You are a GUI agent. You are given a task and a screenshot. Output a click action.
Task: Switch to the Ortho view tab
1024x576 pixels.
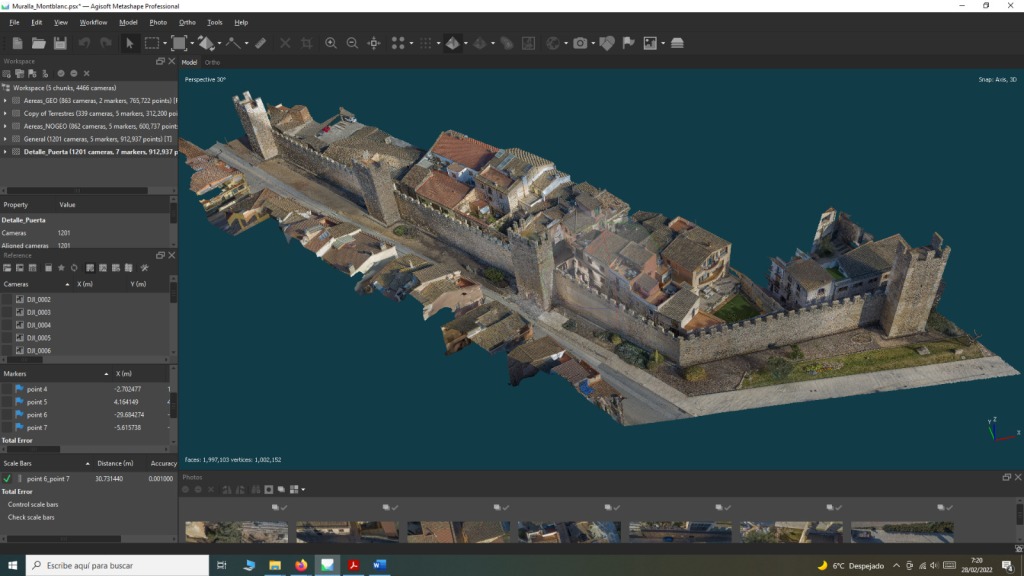click(213, 62)
